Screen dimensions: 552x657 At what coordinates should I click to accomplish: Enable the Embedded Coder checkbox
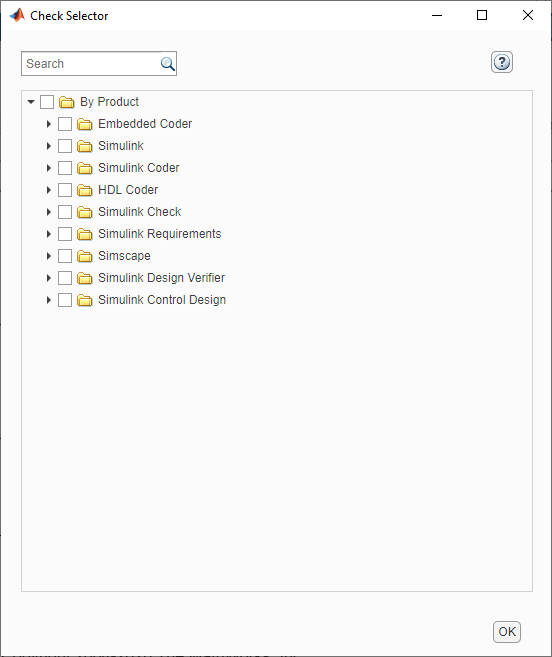(x=65, y=124)
